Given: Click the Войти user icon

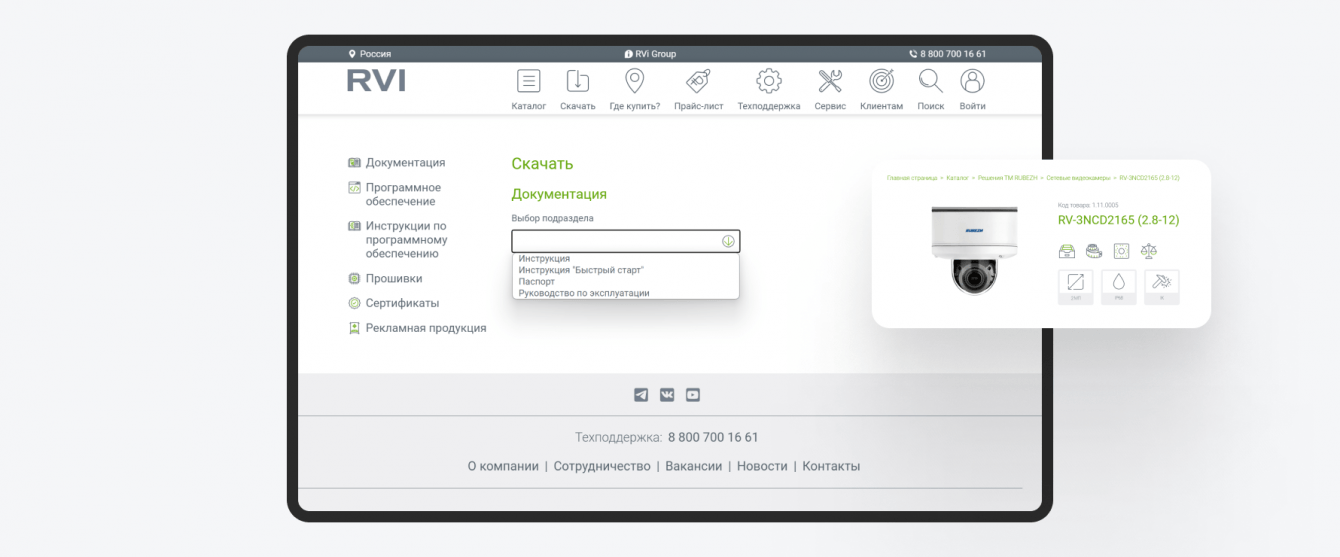Looking at the screenshot, I should (x=972, y=81).
